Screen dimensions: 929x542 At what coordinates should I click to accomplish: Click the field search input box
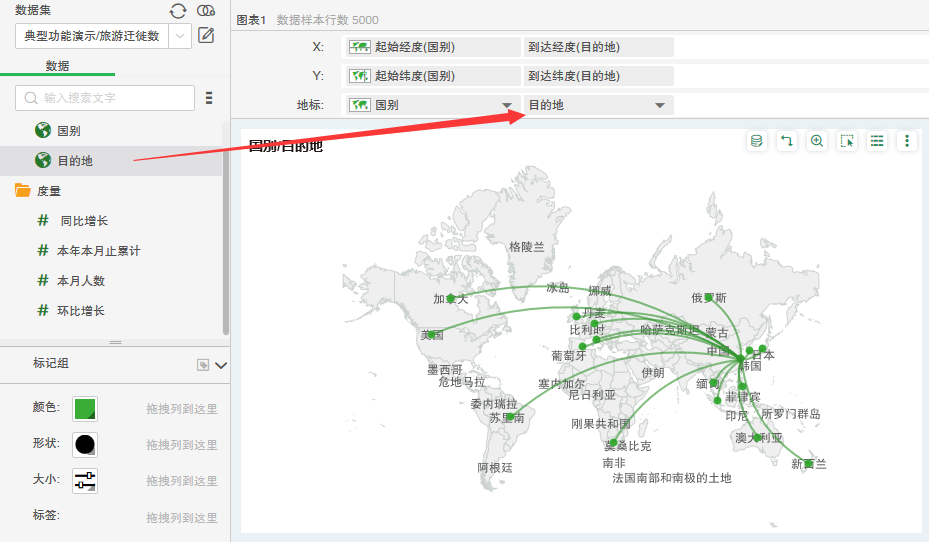pyautogui.click(x=105, y=98)
